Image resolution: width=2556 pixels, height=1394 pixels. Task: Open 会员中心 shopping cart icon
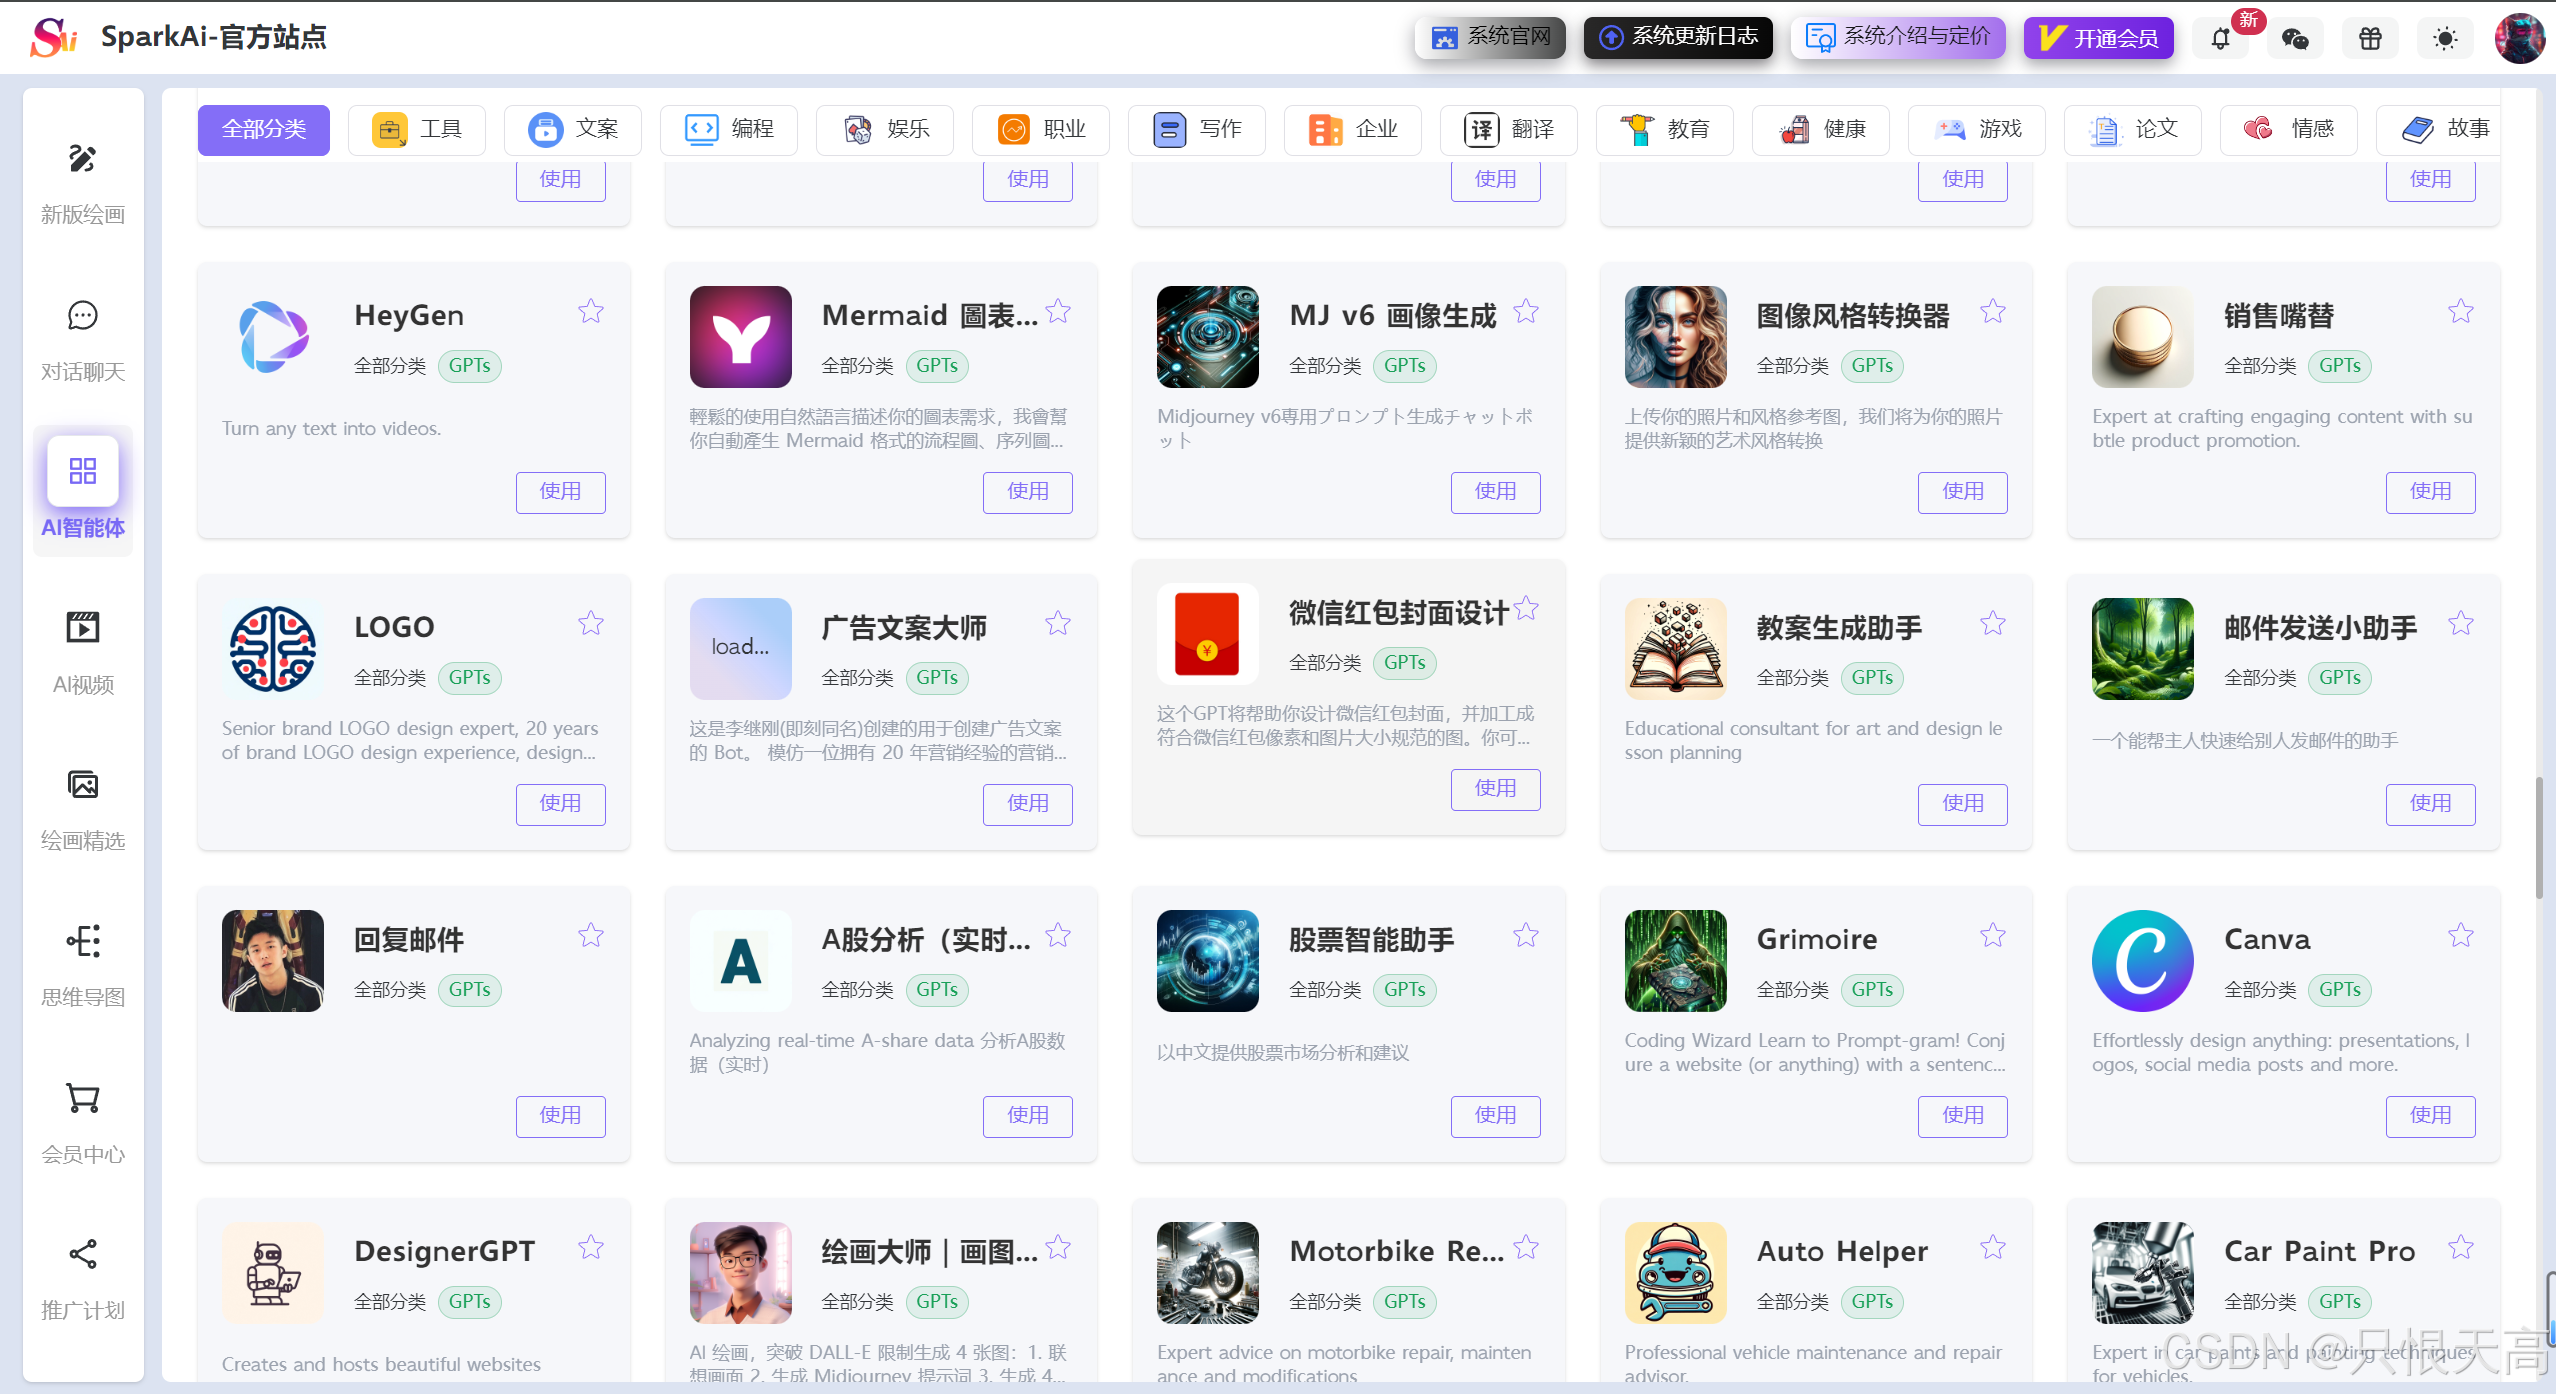tap(83, 1098)
